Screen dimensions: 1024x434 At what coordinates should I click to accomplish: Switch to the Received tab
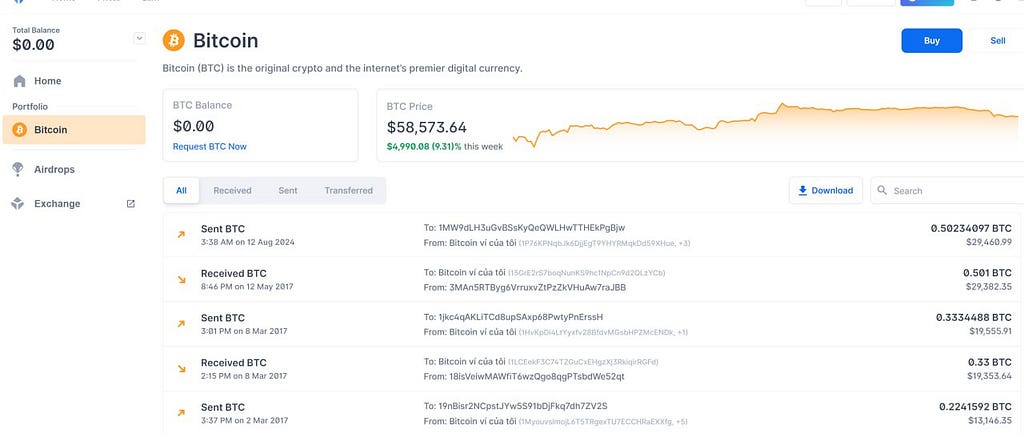point(232,191)
